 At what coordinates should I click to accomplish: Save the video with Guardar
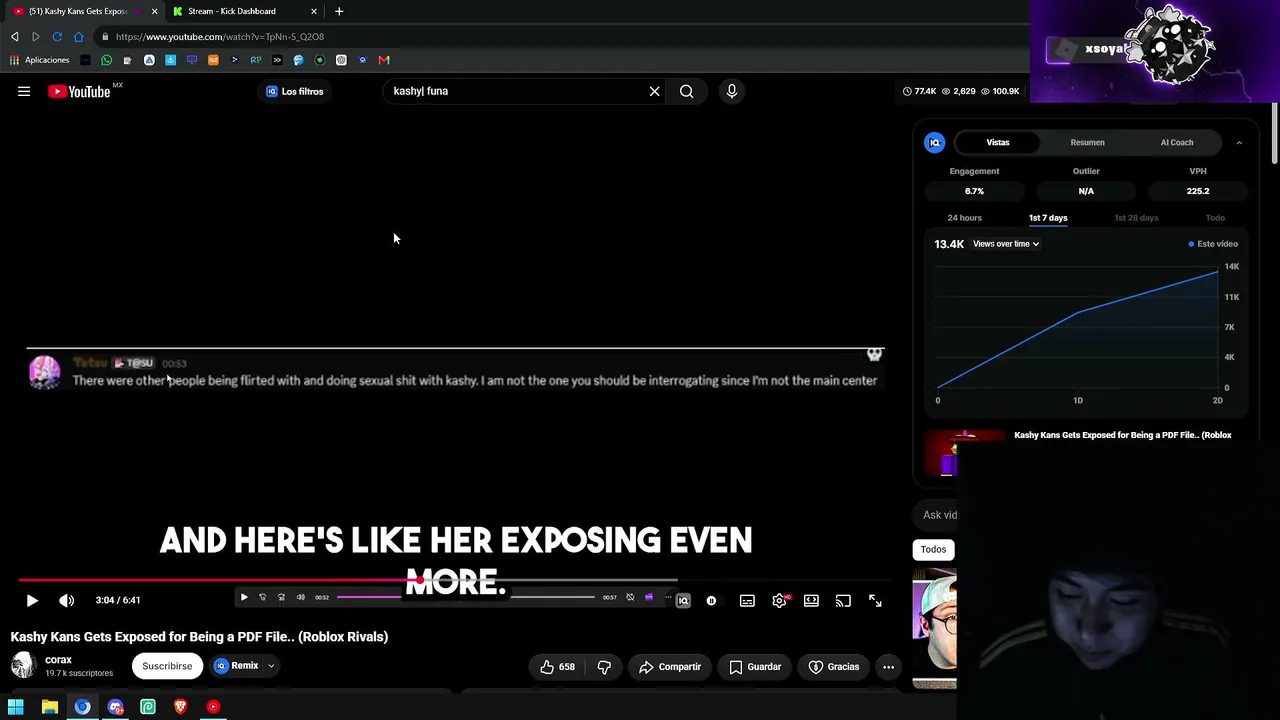pos(755,667)
